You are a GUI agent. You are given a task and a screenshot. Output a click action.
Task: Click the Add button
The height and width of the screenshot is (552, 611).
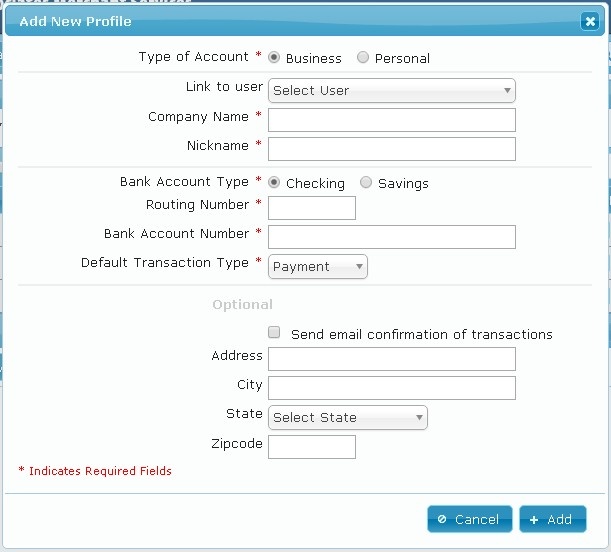(x=553, y=519)
